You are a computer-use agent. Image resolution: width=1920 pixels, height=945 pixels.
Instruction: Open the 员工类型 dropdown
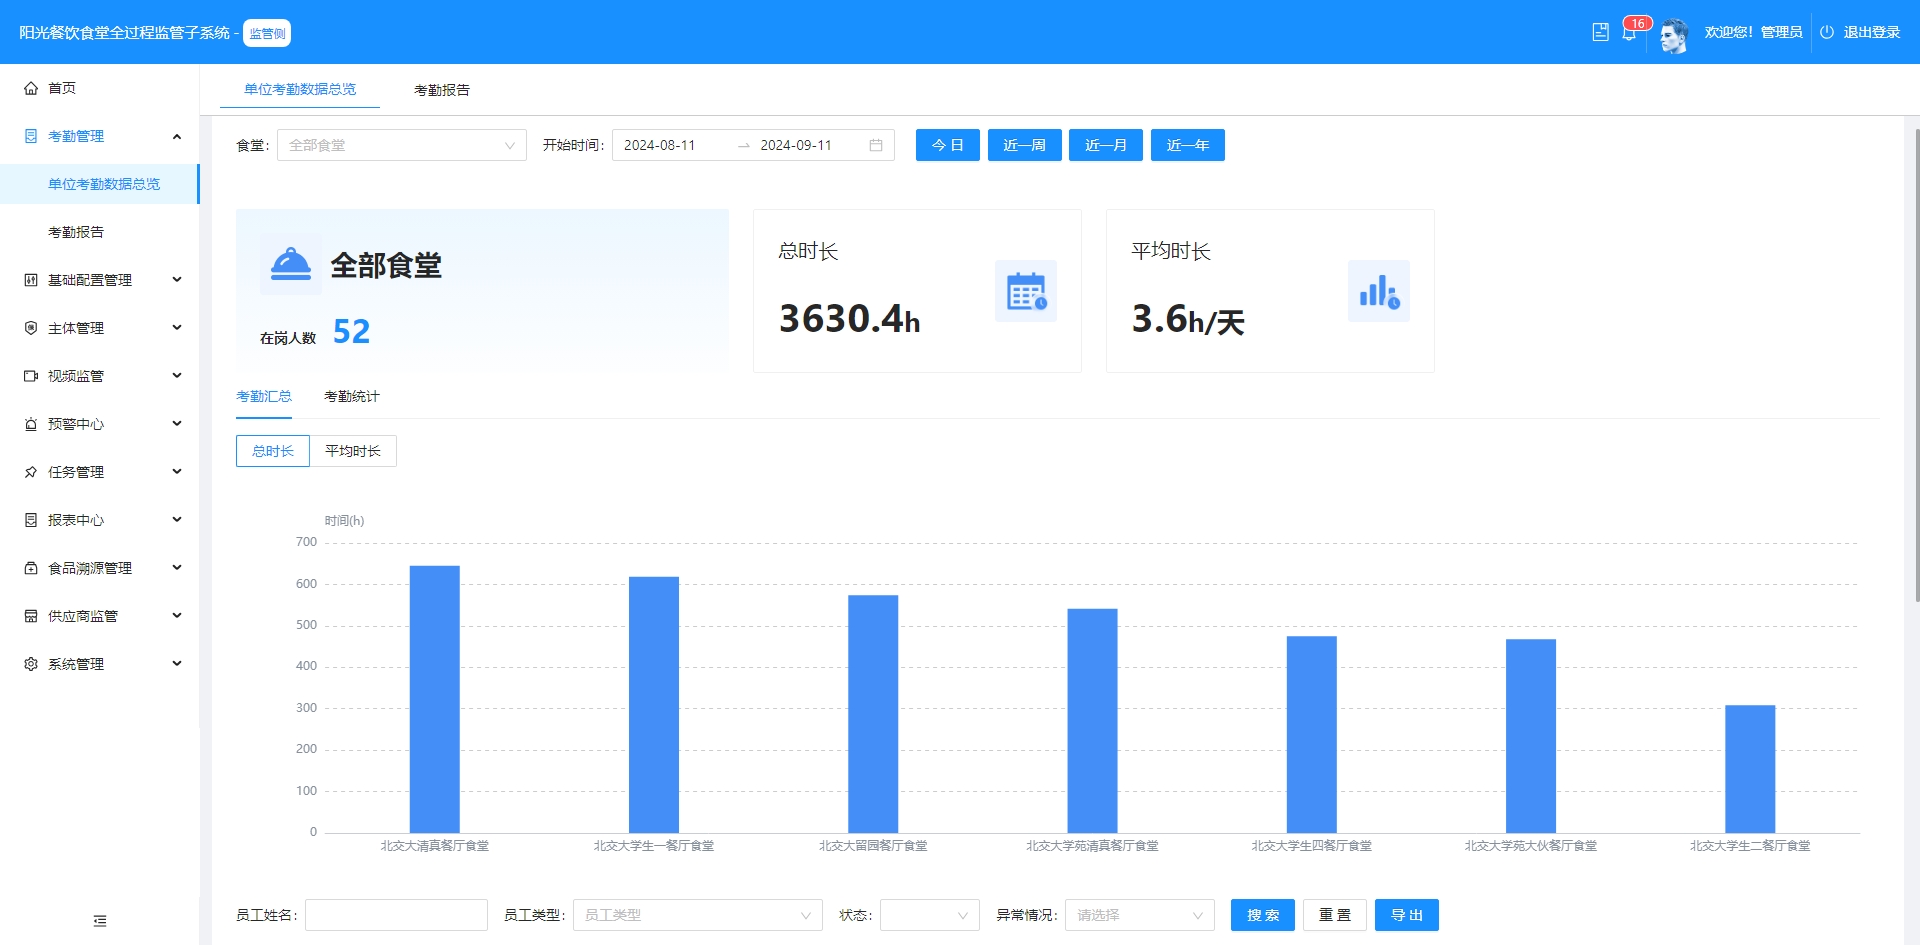[x=698, y=915]
